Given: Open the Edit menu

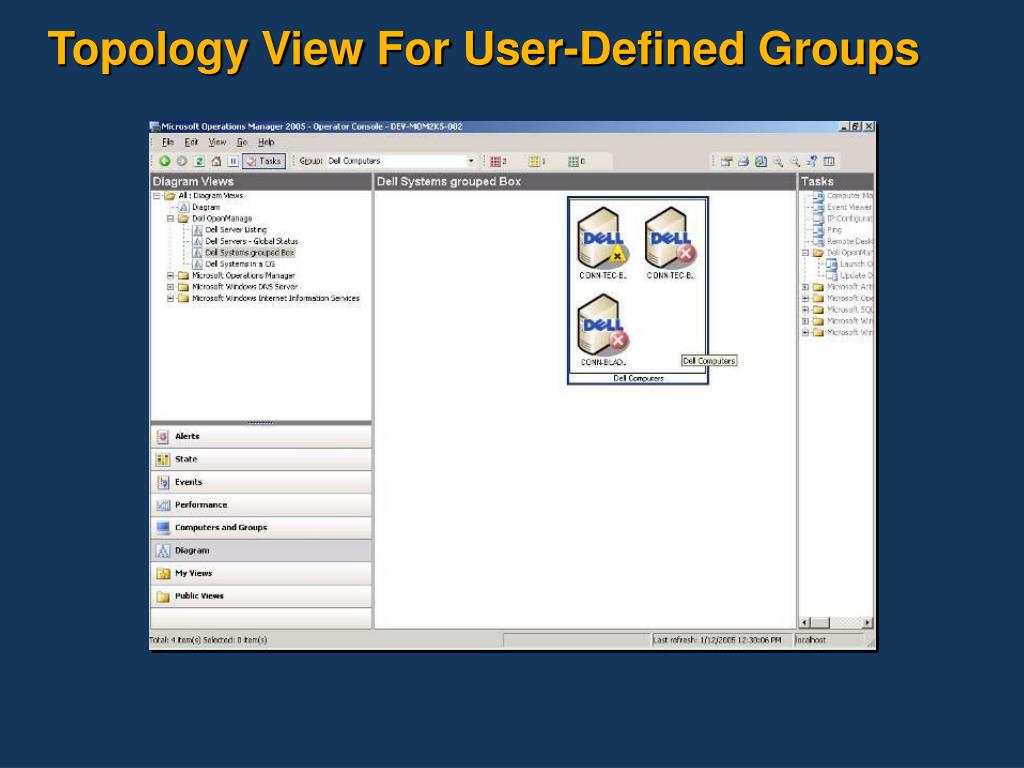Looking at the screenshot, I should pyautogui.click(x=191, y=142).
